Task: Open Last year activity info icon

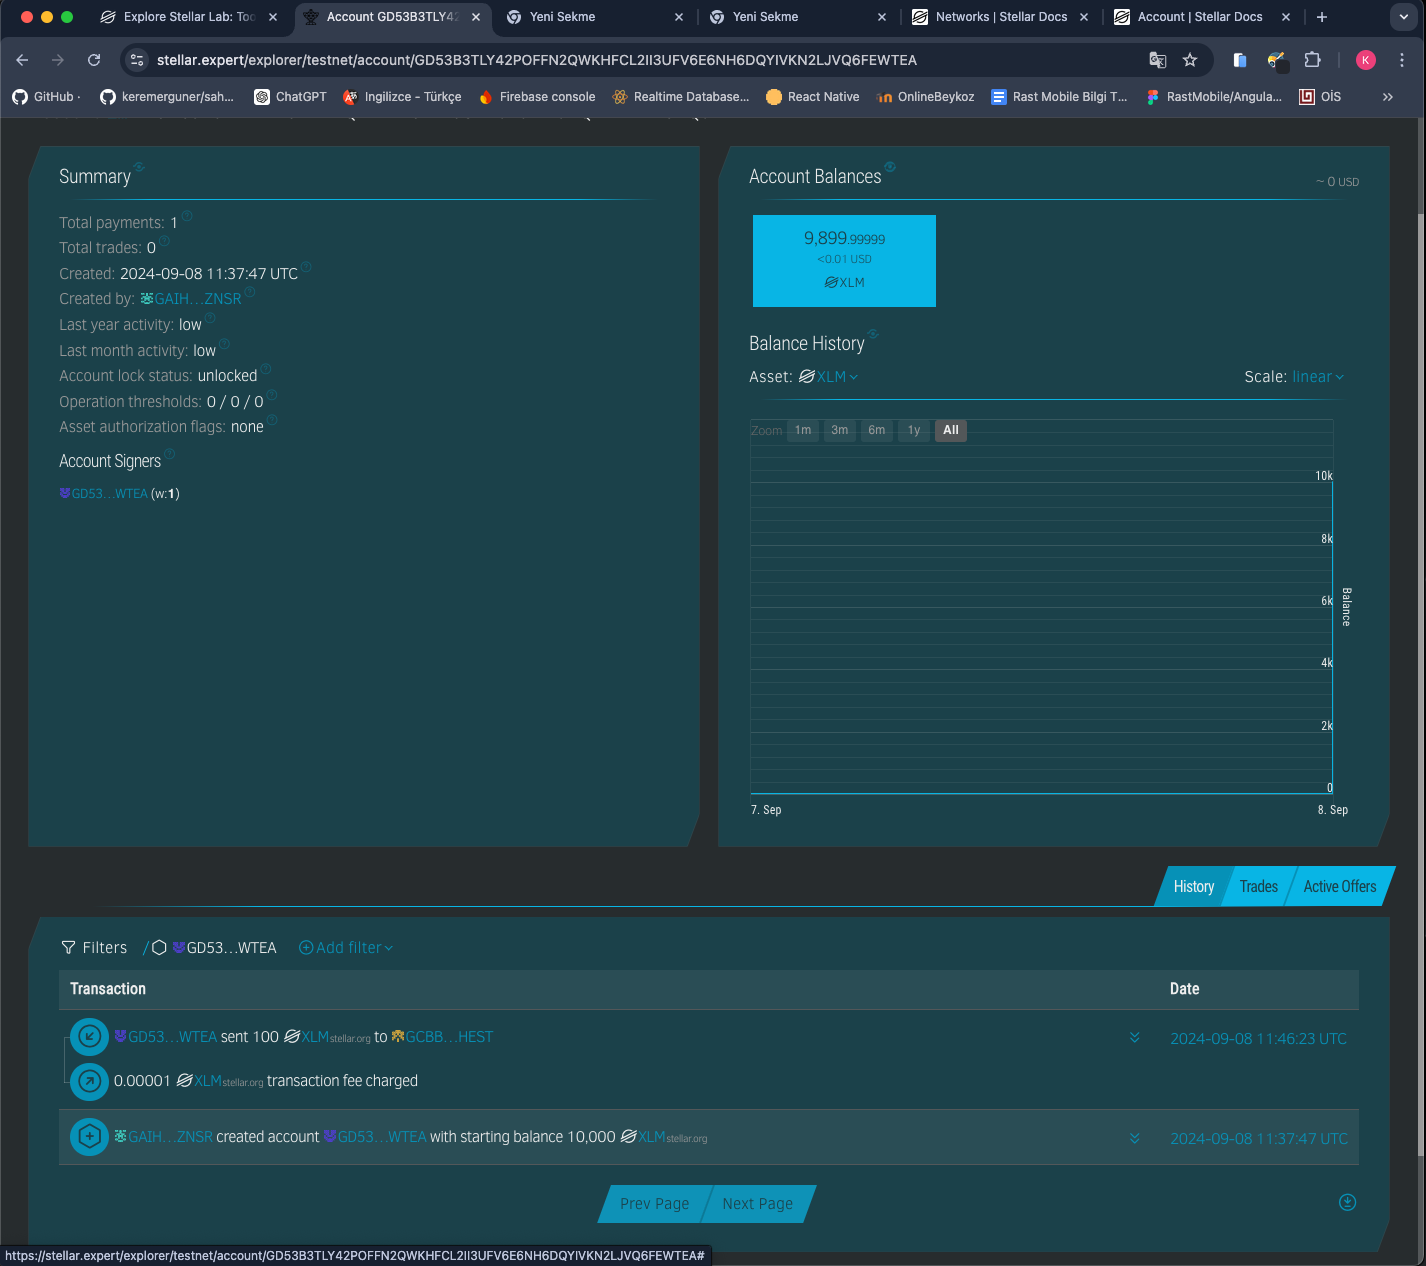Action: pos(210,318)
